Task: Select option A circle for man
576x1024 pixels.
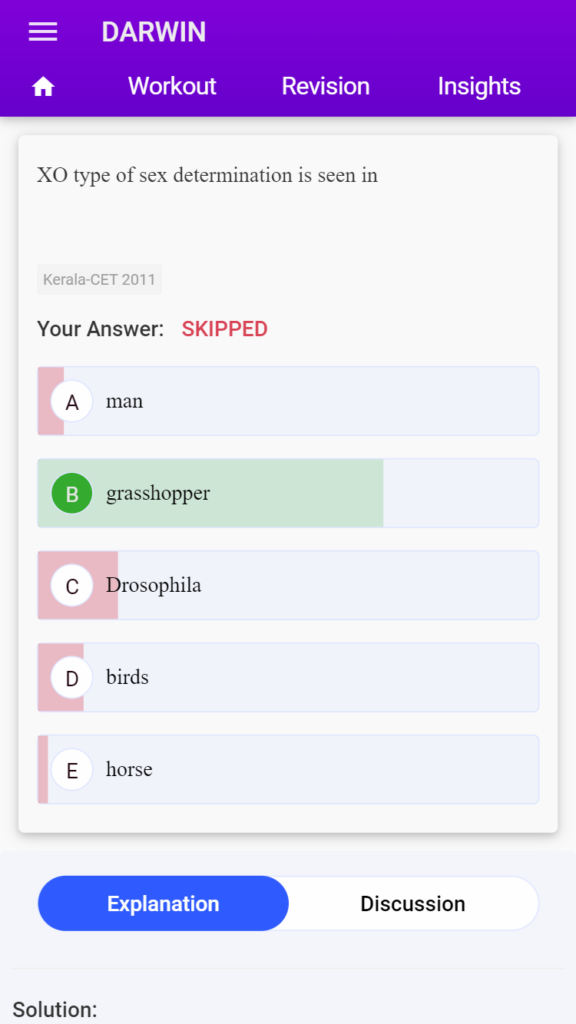Action: pyautogui.click(x=72, y=402)
